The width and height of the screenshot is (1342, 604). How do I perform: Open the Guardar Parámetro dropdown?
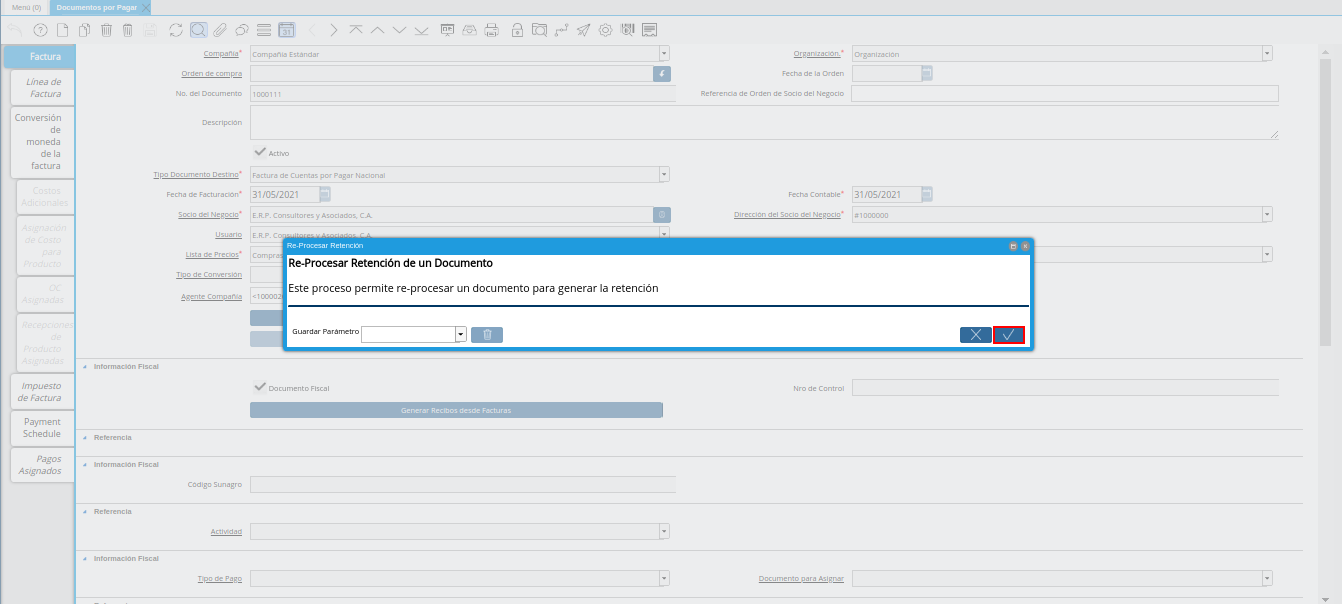click(x=461, y=335)
